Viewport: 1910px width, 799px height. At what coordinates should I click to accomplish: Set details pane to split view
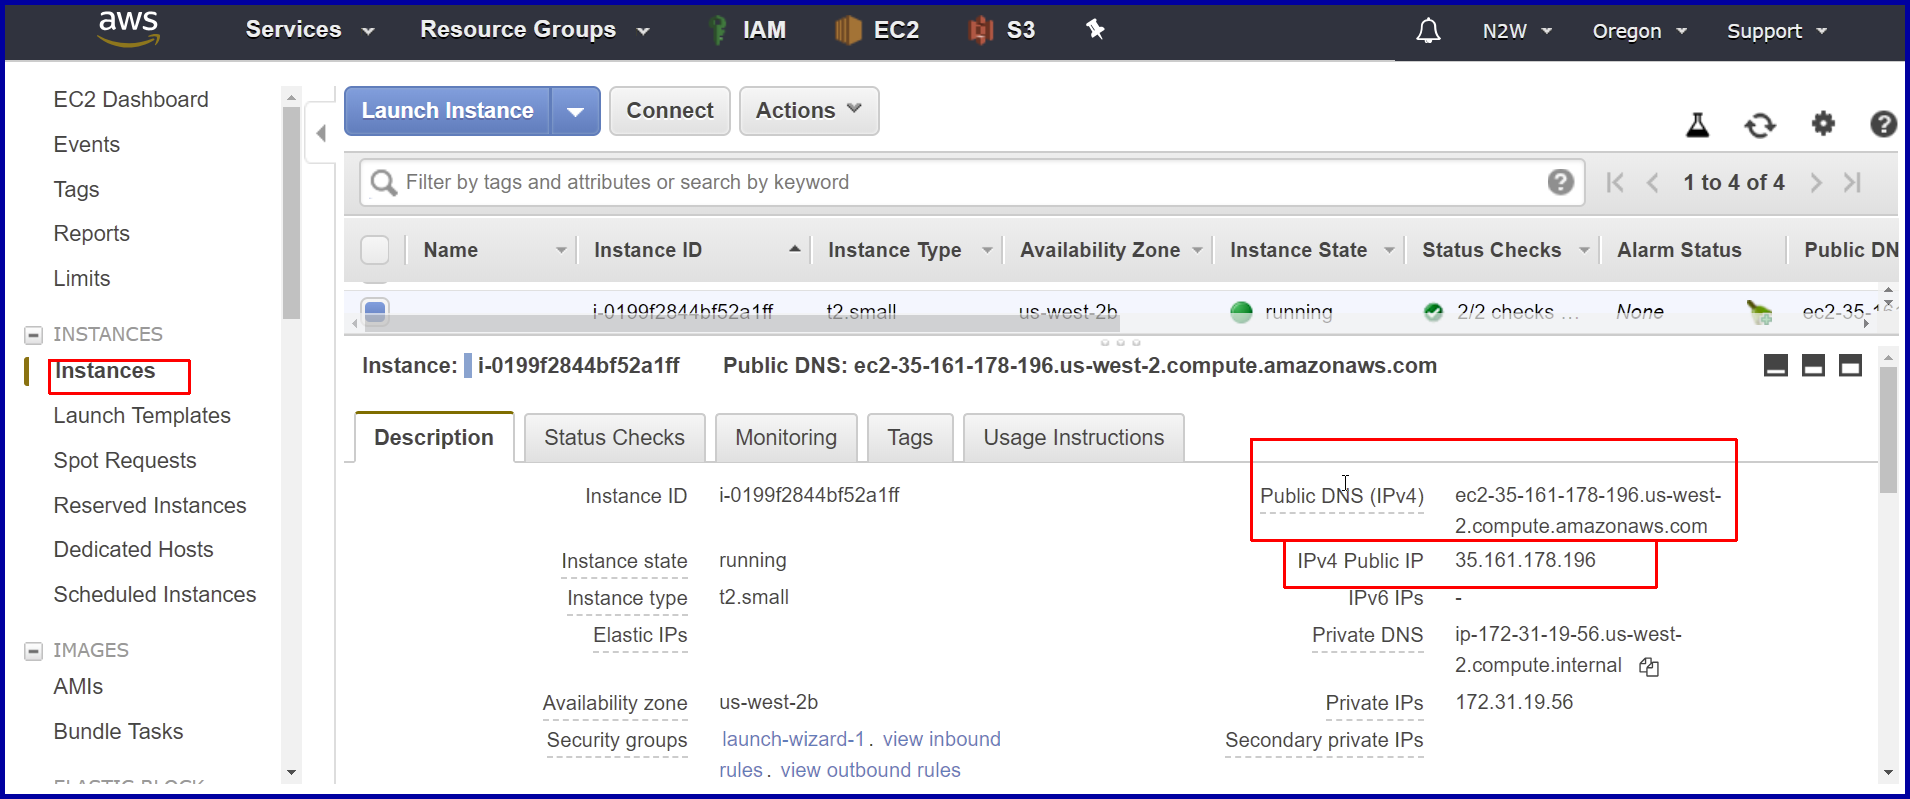click(x=1813, y=365)
